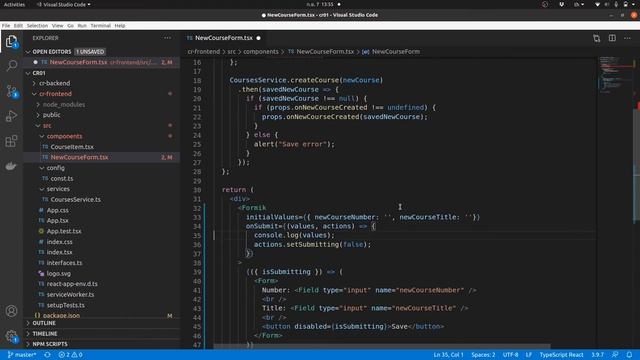Open the Extensions view
Screen dimensions: 640x360
click(x=11, y=141)
